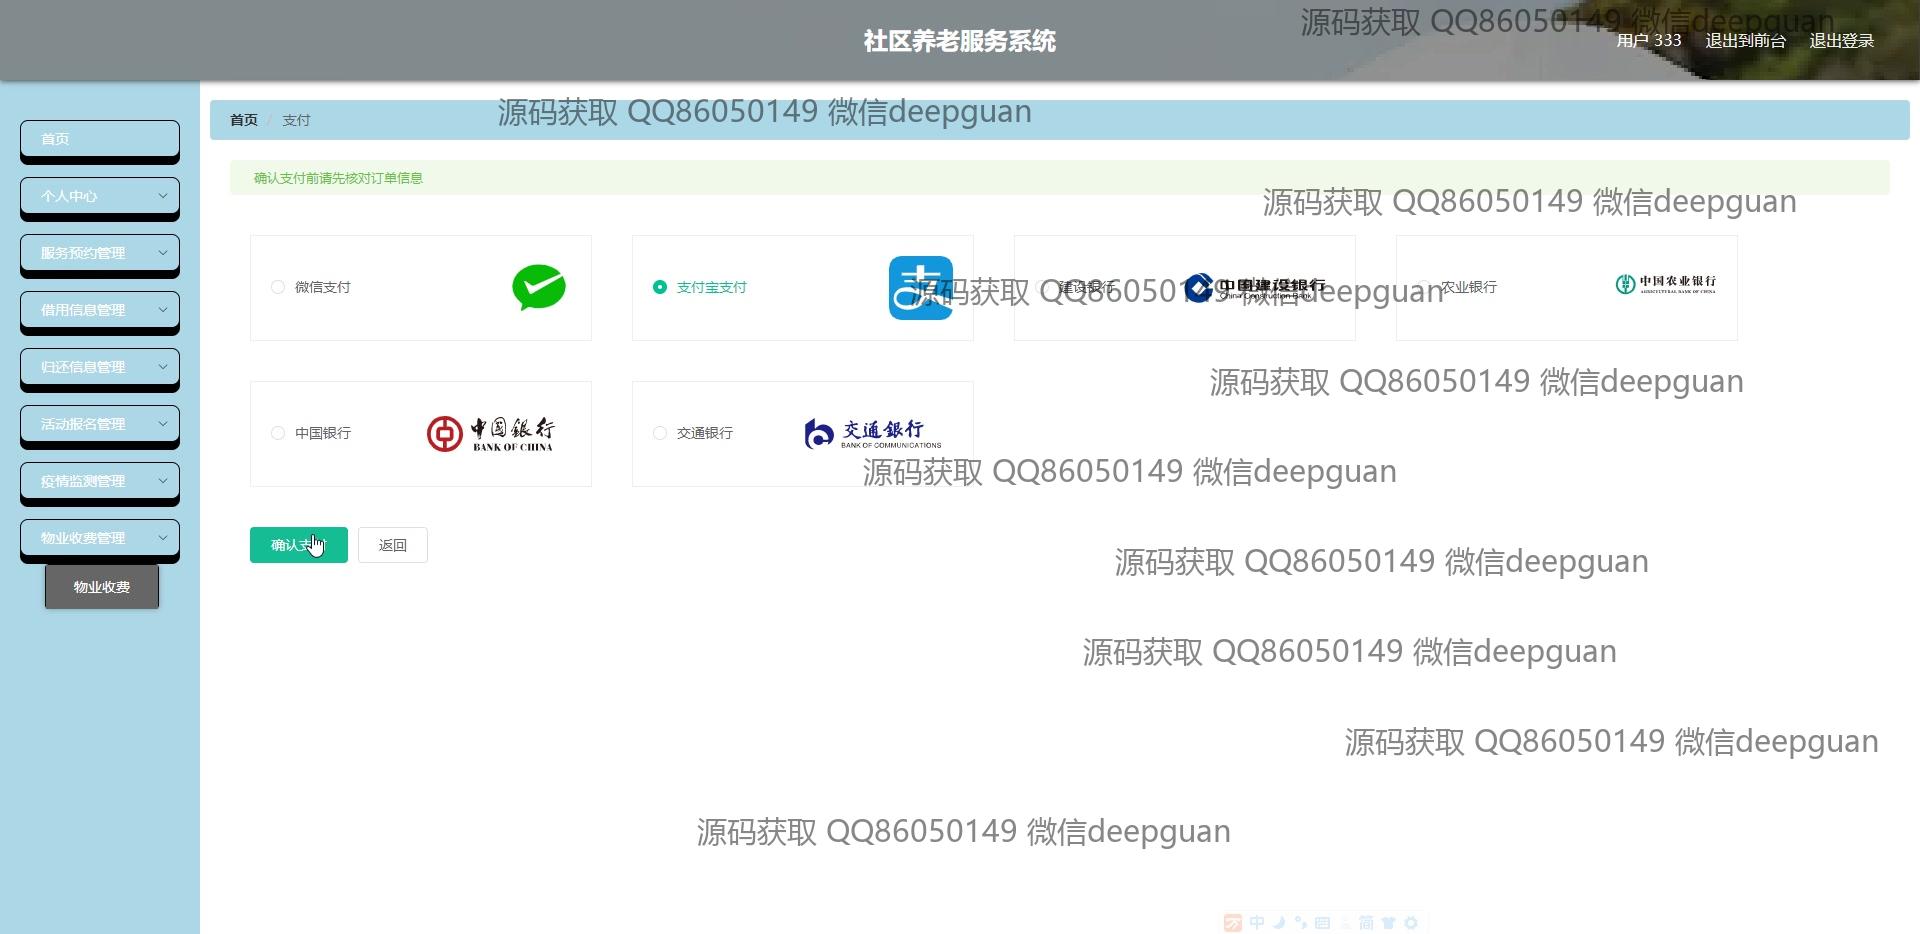Select the 微信支付 radio button

278,288
